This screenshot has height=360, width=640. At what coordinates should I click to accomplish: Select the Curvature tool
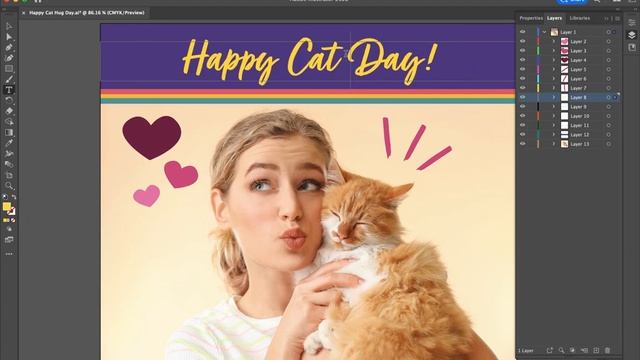coord(9,58)
